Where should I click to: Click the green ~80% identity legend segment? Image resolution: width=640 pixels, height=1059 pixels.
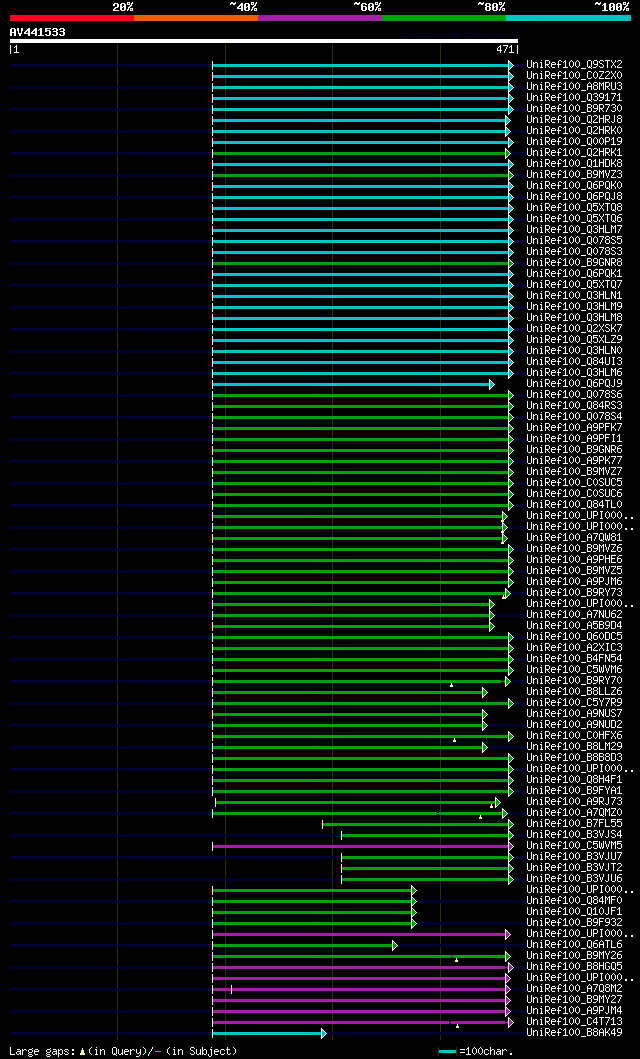(444, 18)
